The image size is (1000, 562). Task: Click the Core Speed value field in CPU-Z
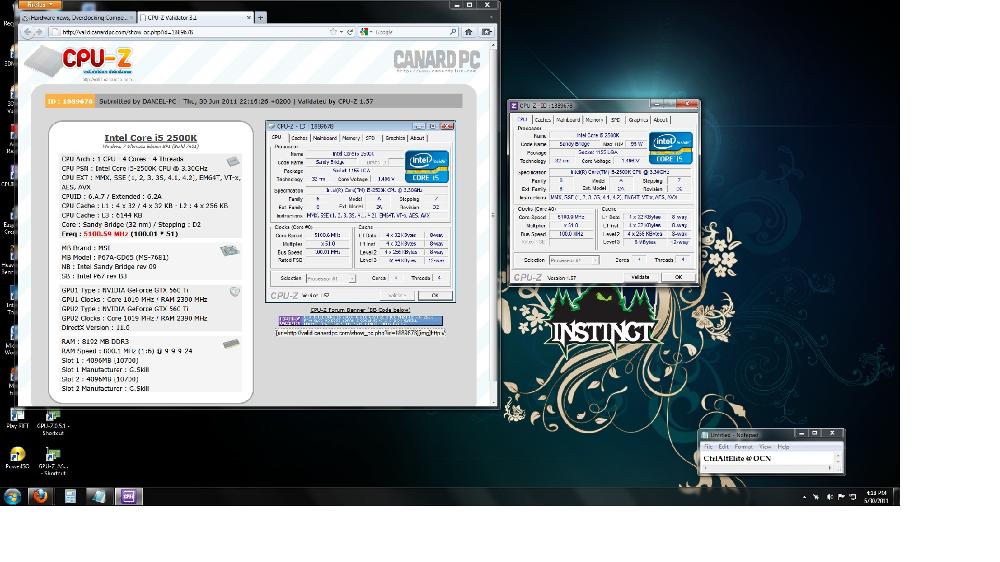tap(571, 217)
